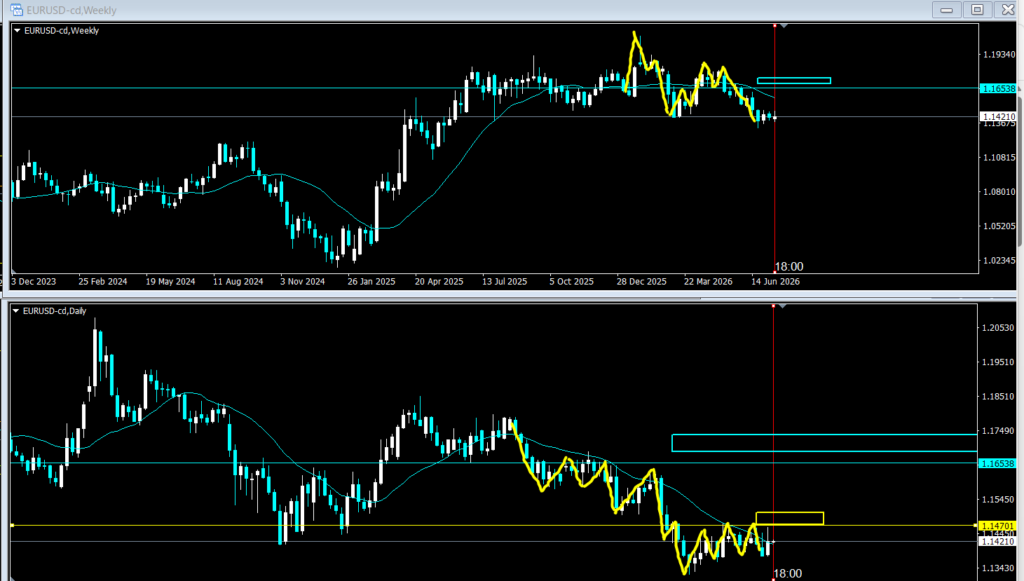Click the white 1.14210 price tag on Weekly chart
Image resolution: width=1024 pixels, height=581 pixels.
[x=999, y=116]
